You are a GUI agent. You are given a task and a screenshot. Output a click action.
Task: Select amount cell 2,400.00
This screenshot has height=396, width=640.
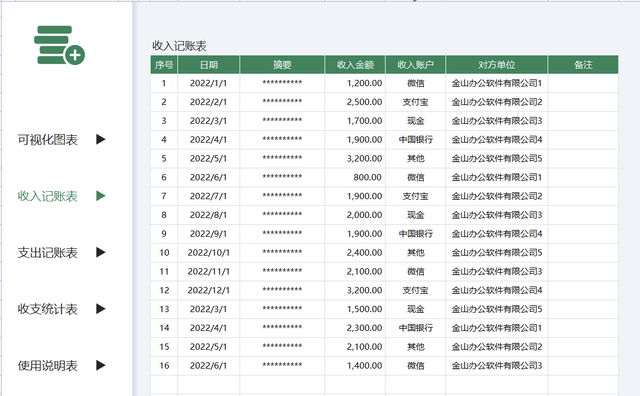point(355,253)
